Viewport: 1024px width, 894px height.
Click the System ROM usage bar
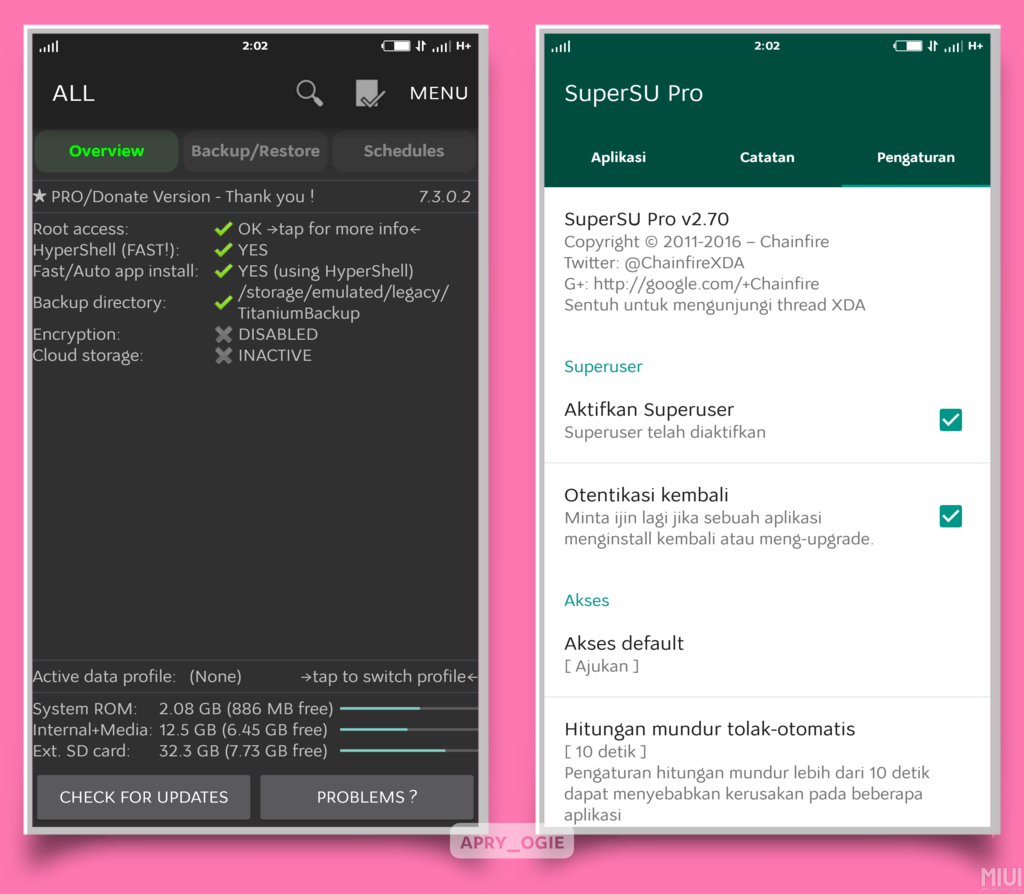[x=407, y=708]
